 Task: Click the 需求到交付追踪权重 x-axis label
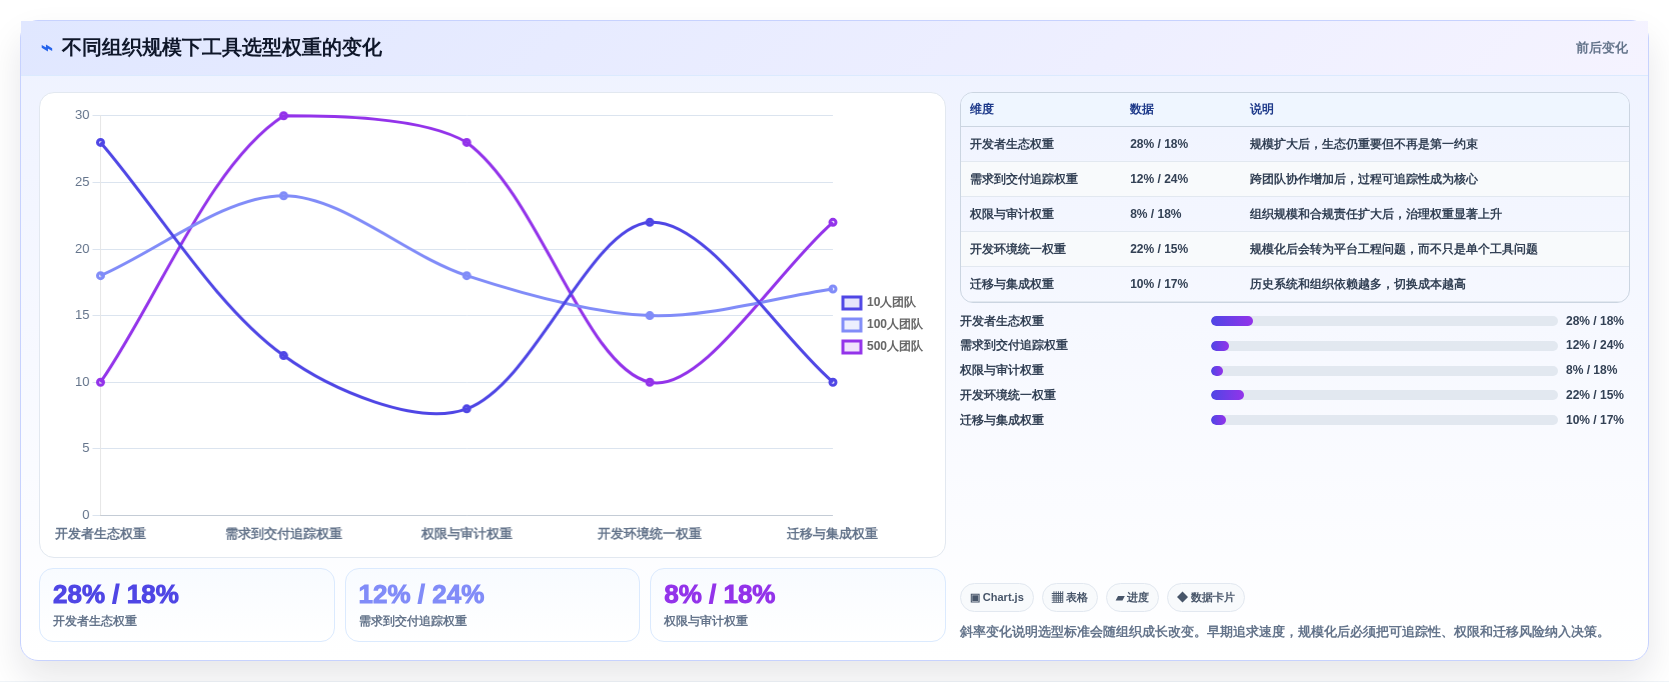[284, 534]
